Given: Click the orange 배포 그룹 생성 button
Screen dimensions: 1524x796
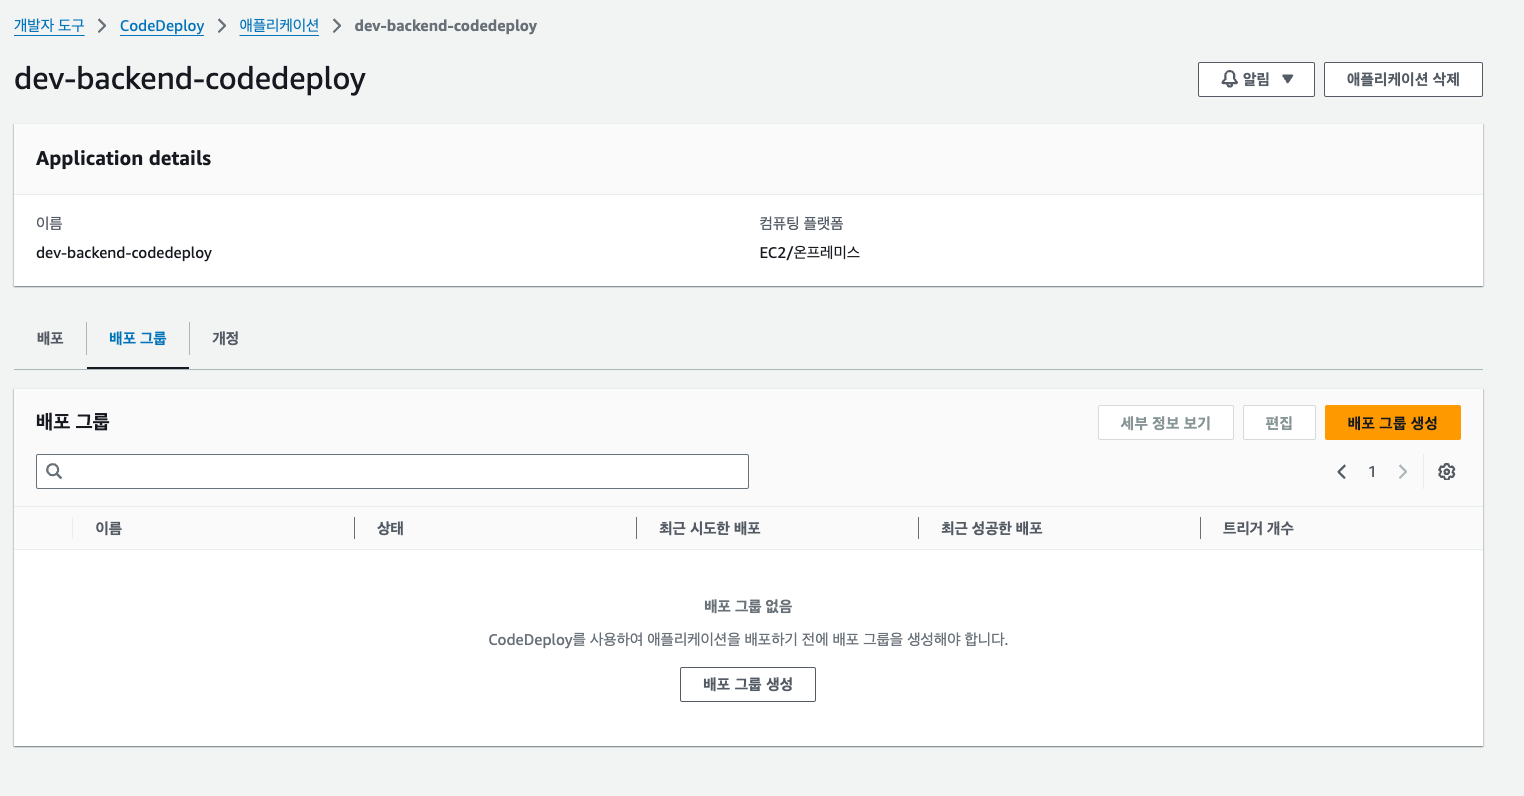Looking at the screenshot, I should 1392,423.
